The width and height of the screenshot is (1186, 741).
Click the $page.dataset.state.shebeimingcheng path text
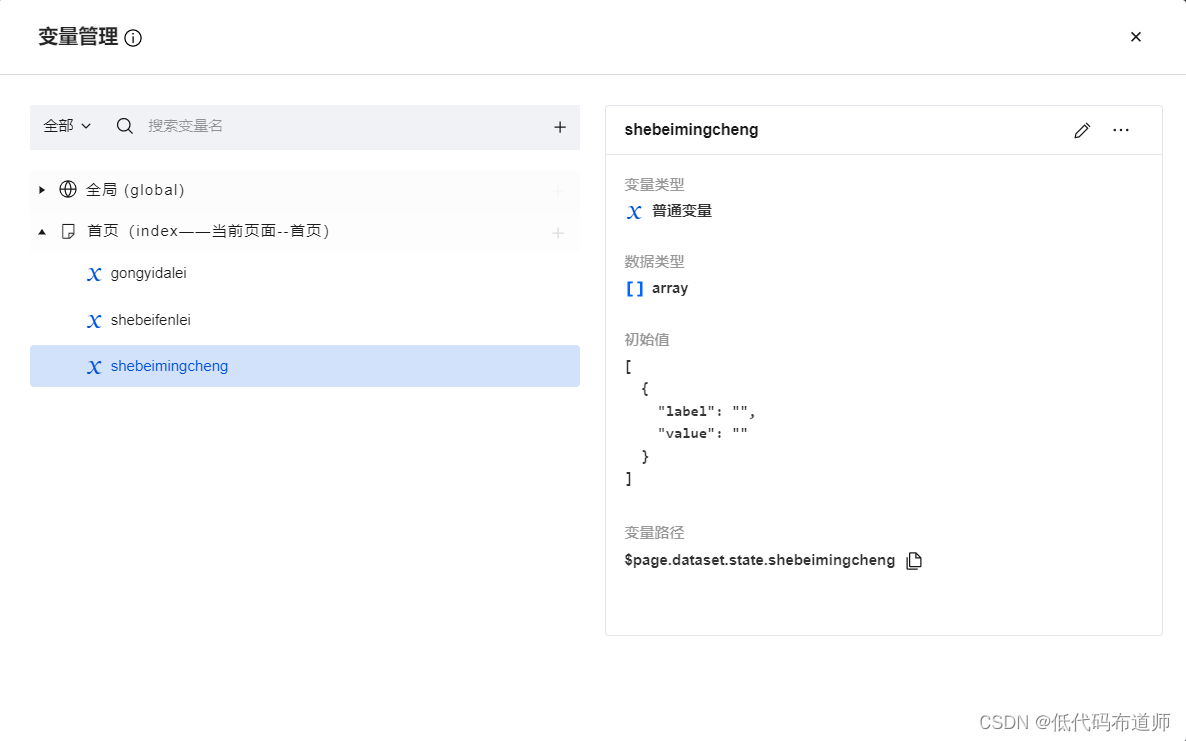pyautogui.click(x=759, y=560)
